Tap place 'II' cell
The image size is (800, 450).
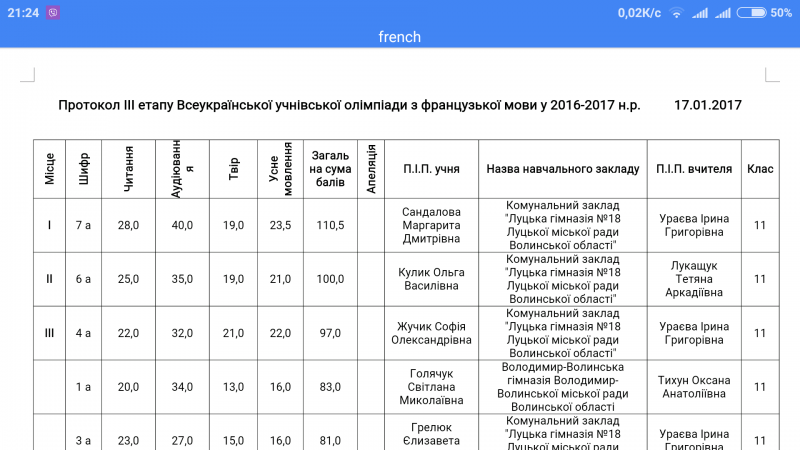(49, 279)
